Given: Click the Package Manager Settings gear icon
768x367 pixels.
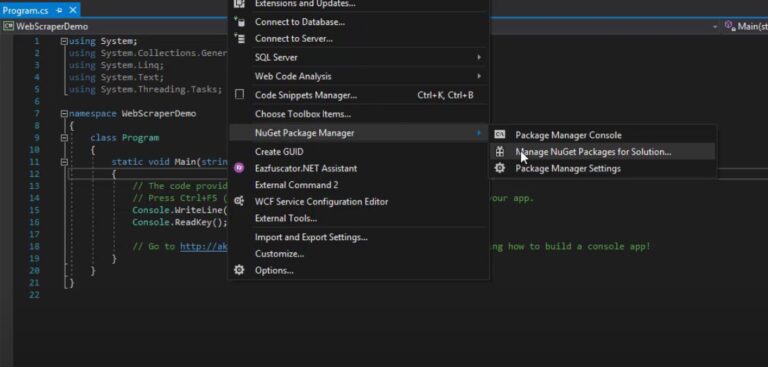Looking at the screenshot, I should (x=500, y=168).
